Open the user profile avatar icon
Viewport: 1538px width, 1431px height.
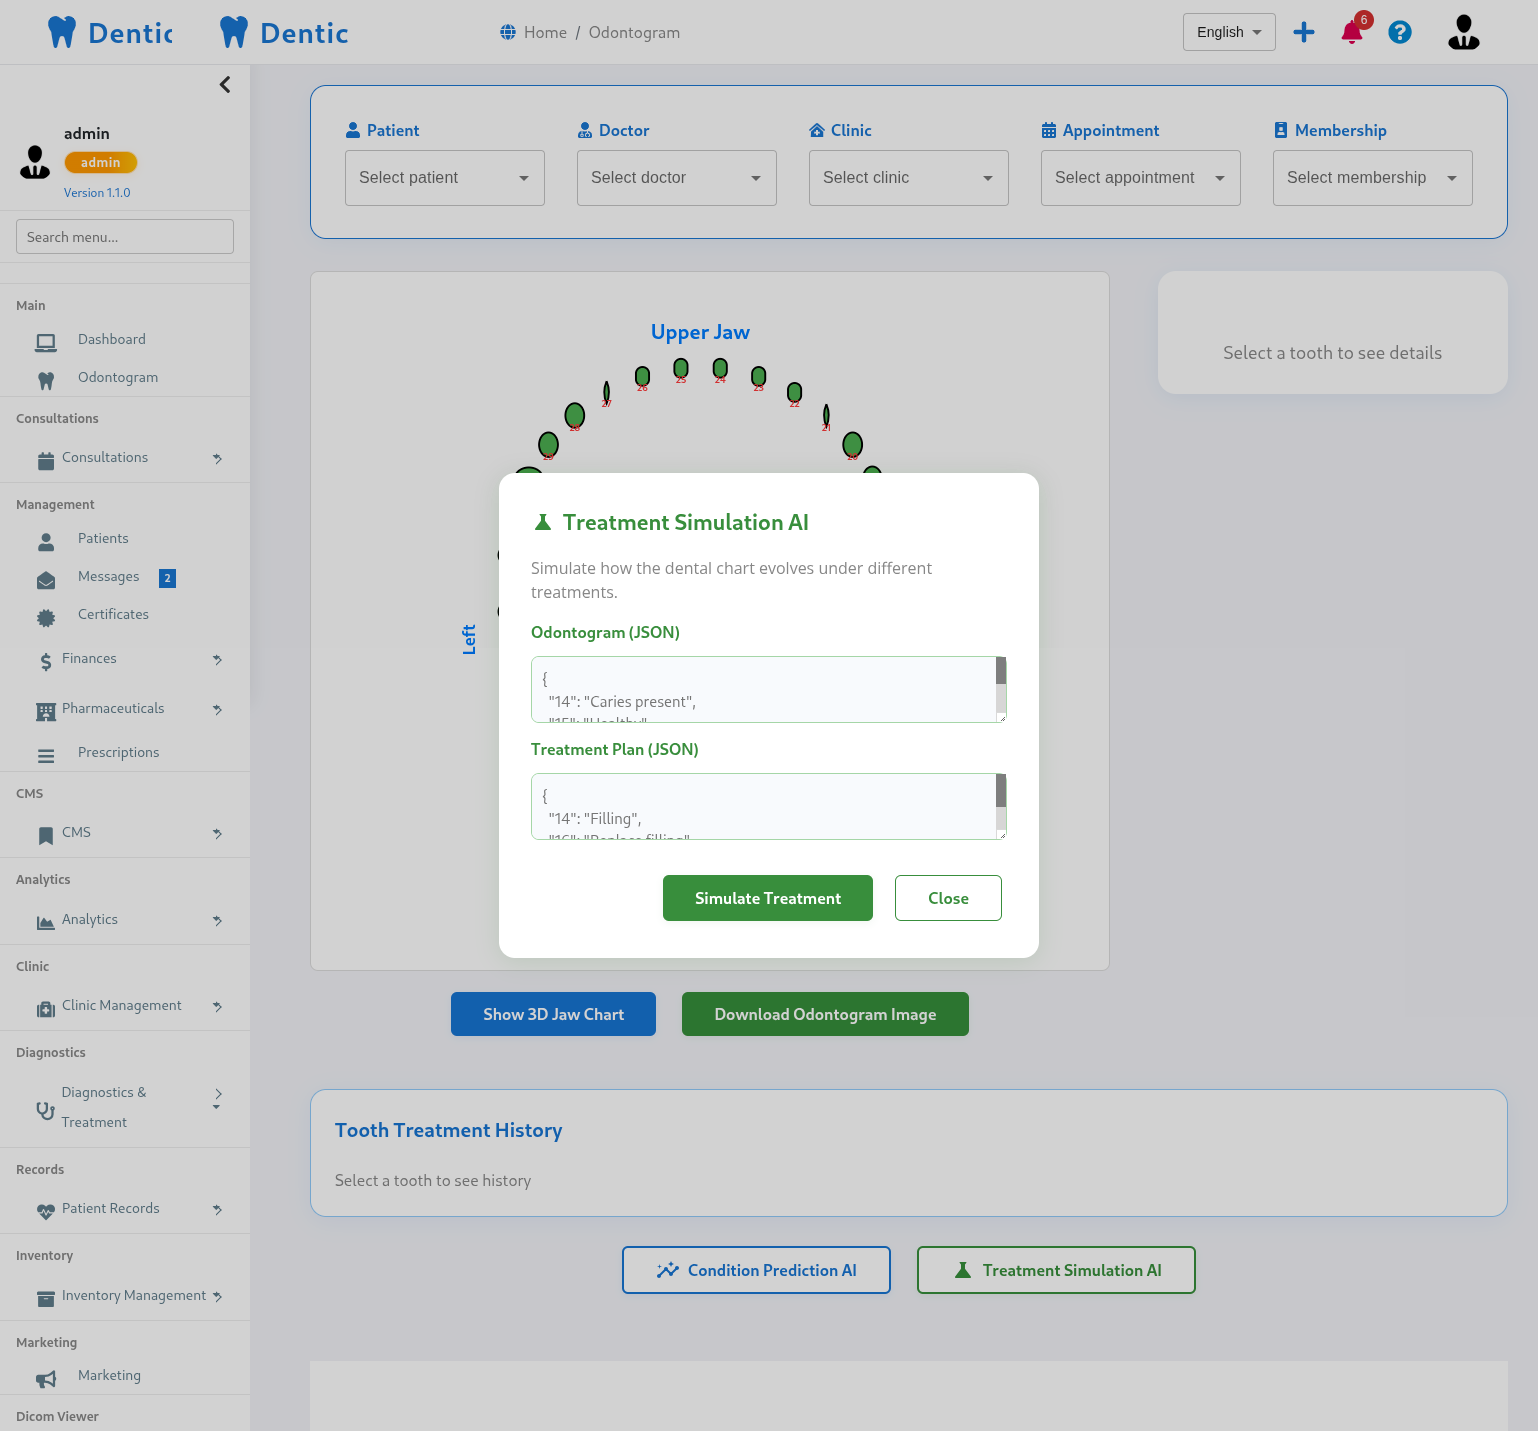[1463, 33]
